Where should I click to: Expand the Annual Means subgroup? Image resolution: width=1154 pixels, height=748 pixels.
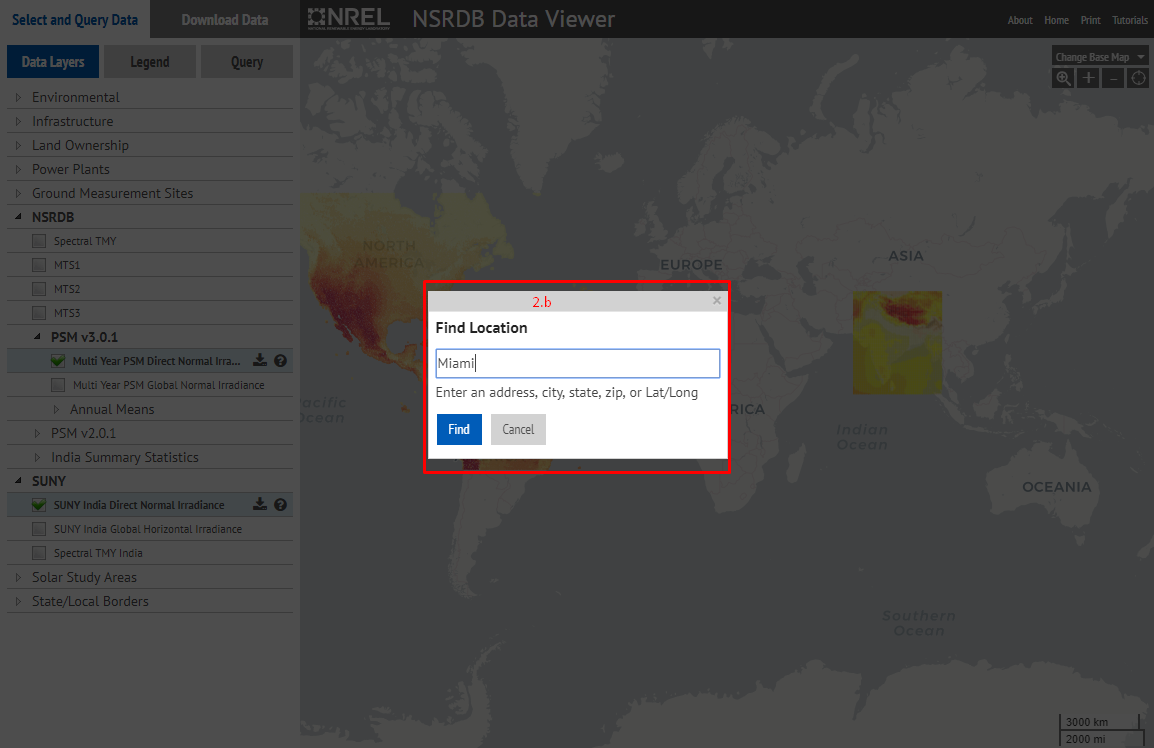tap(57, 409)
